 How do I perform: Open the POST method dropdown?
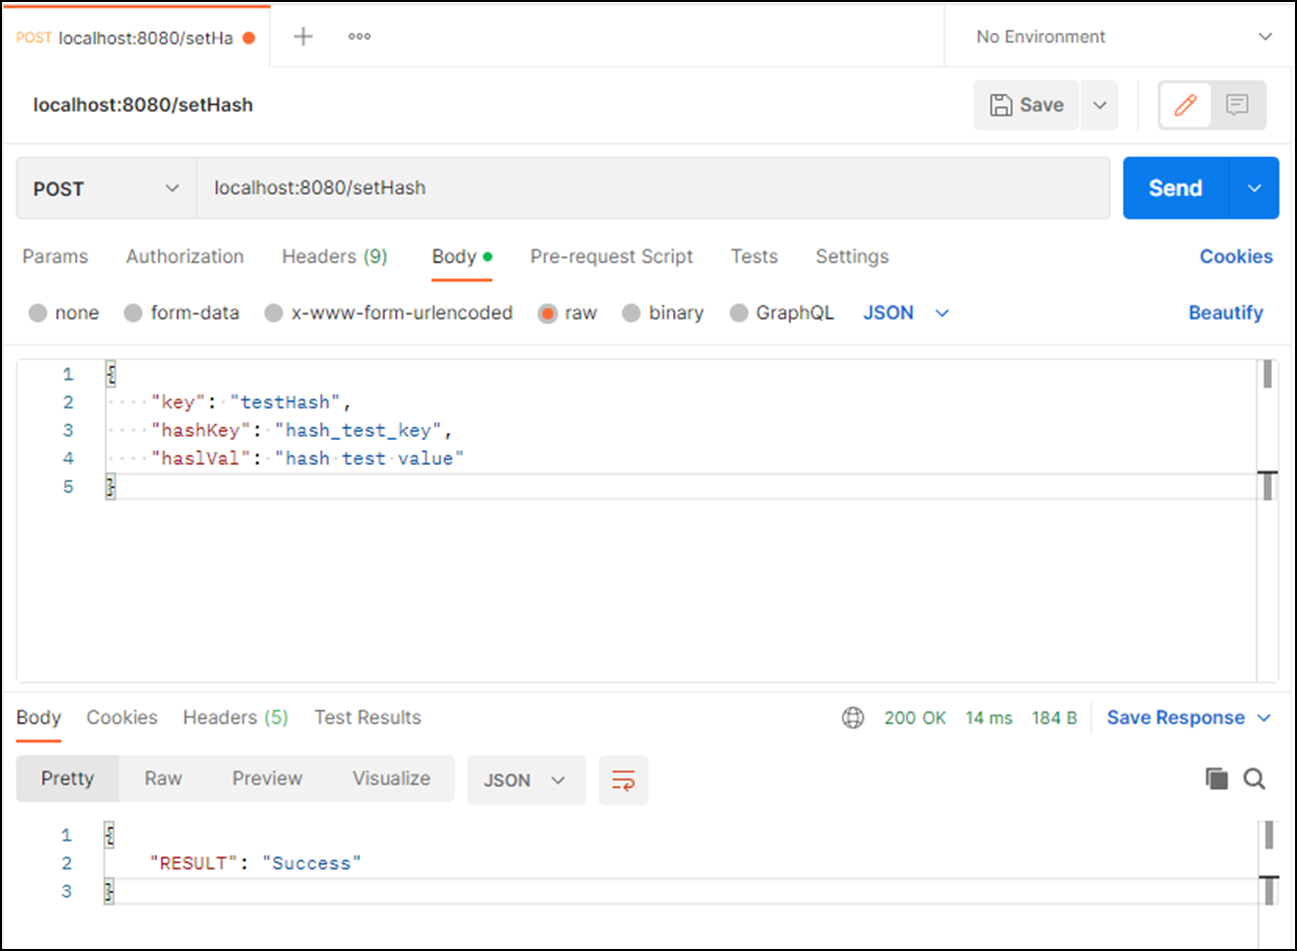coord(106,188)
